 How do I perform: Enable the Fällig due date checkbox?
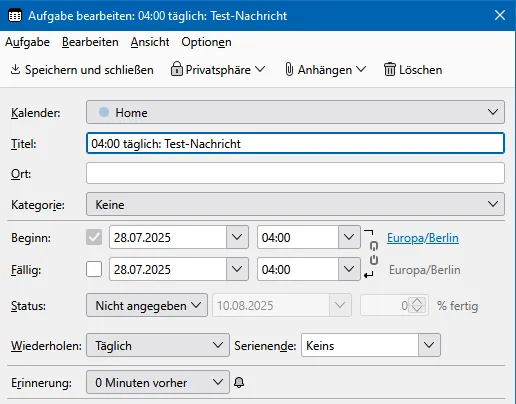click(x=94, y=269)
